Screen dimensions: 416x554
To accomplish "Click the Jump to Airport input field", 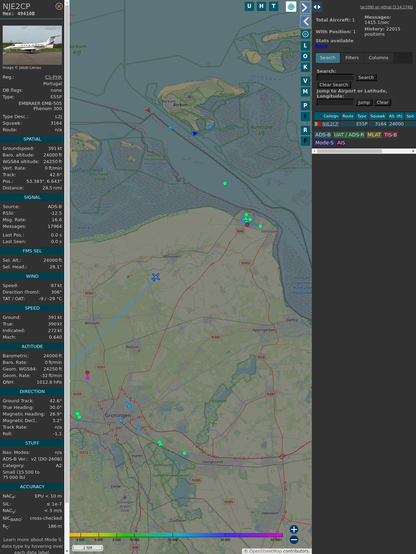I will tap(335, 102).
